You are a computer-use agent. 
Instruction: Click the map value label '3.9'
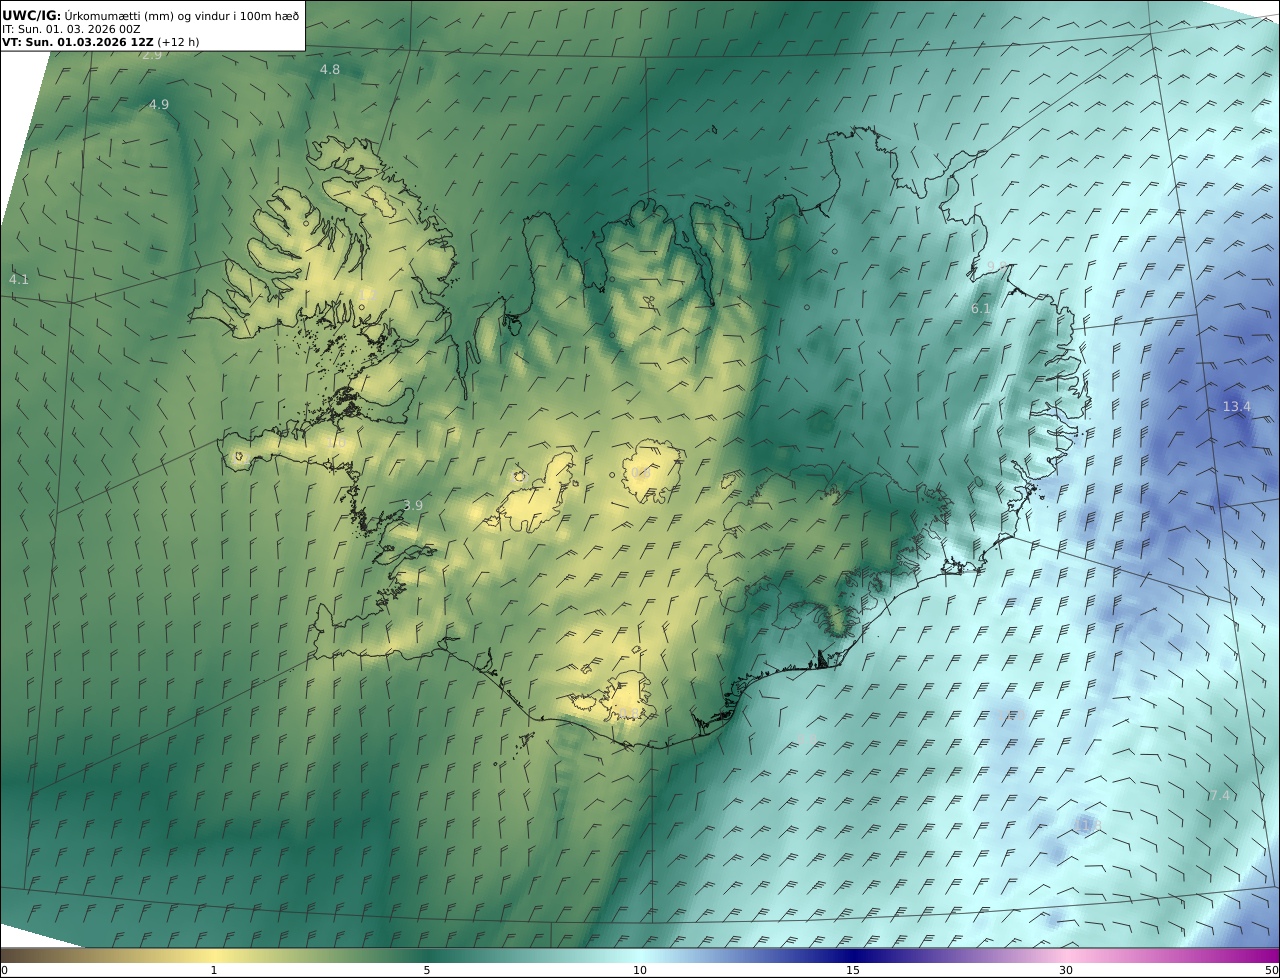tap(413, 506)
